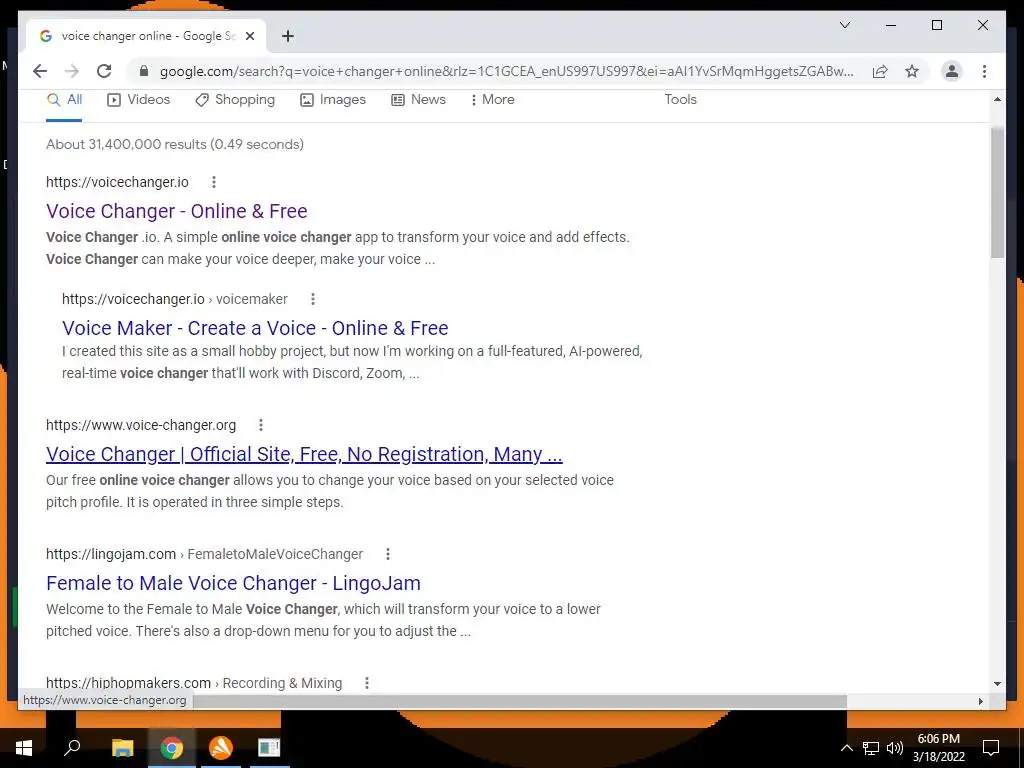Click the lingojam.com FemaletoMaleVoiceChanger breadcrumb
1024x768 pixels.
click(204, 554)
